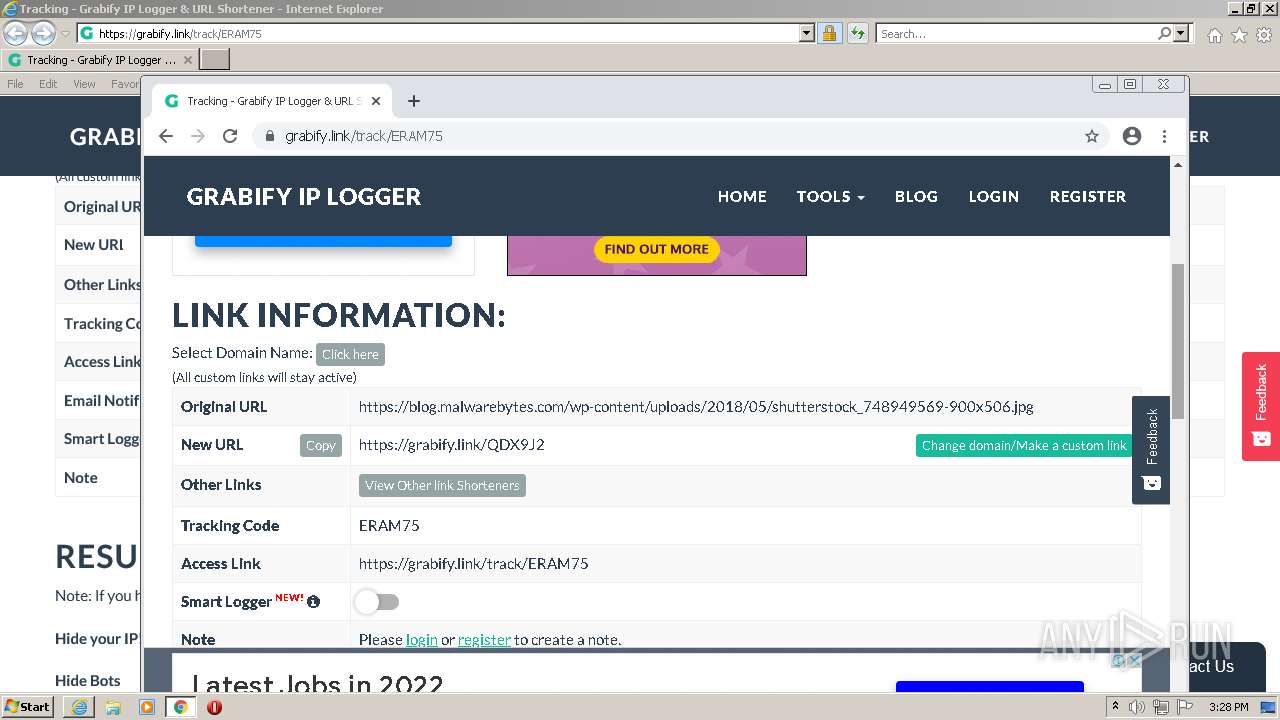
Task: Click New URL grabify.link/QDX9J2 text
Action: pos(452,445)
